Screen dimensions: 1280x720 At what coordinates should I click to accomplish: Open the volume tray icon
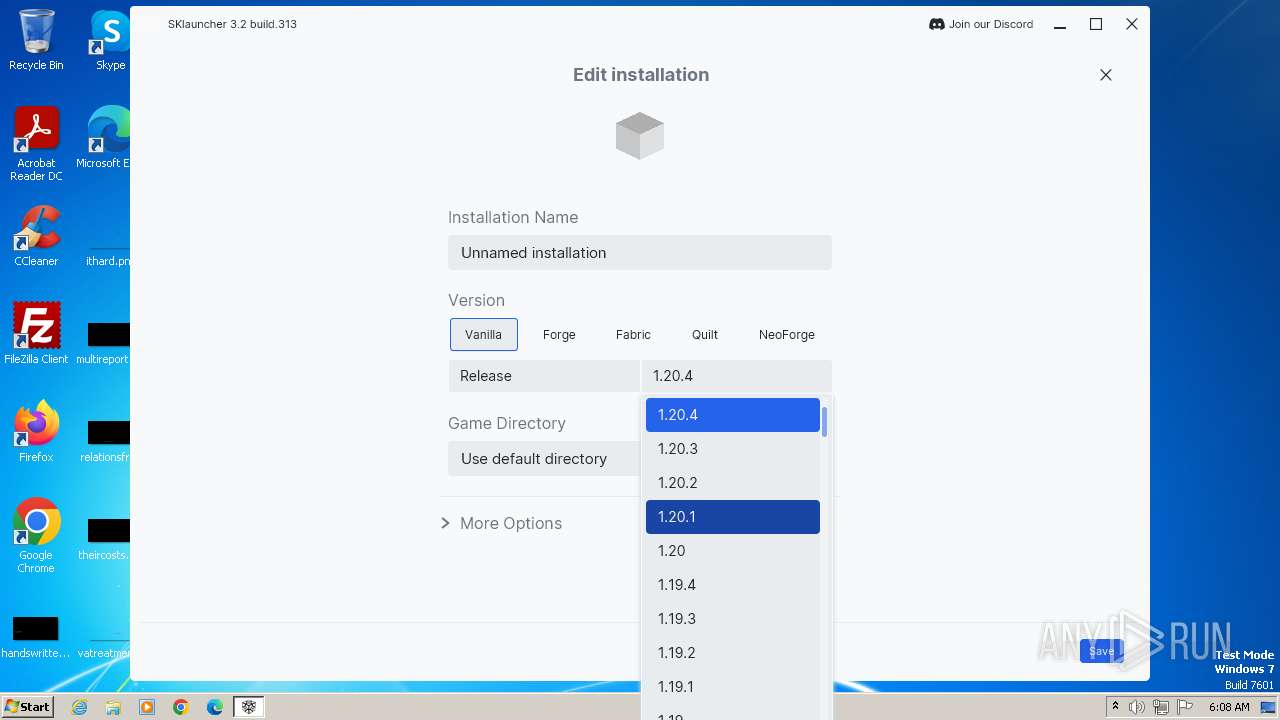click(1137, 707)
